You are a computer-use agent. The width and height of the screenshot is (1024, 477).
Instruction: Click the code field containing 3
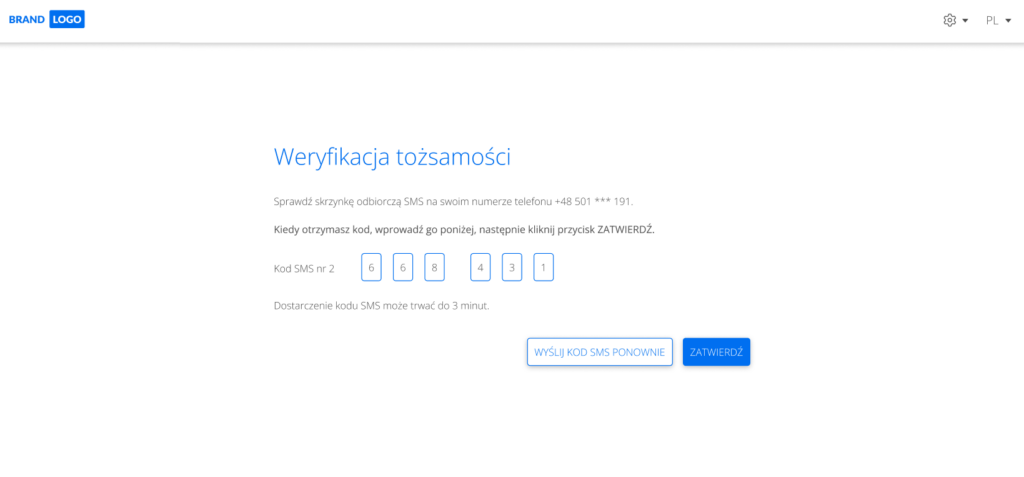pyautogui.click(x=512, y=268)
